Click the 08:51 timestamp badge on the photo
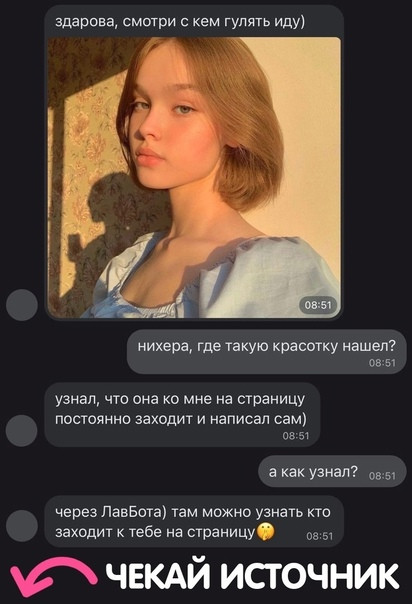Screen dimensions: 412x604 pos(318,305)
